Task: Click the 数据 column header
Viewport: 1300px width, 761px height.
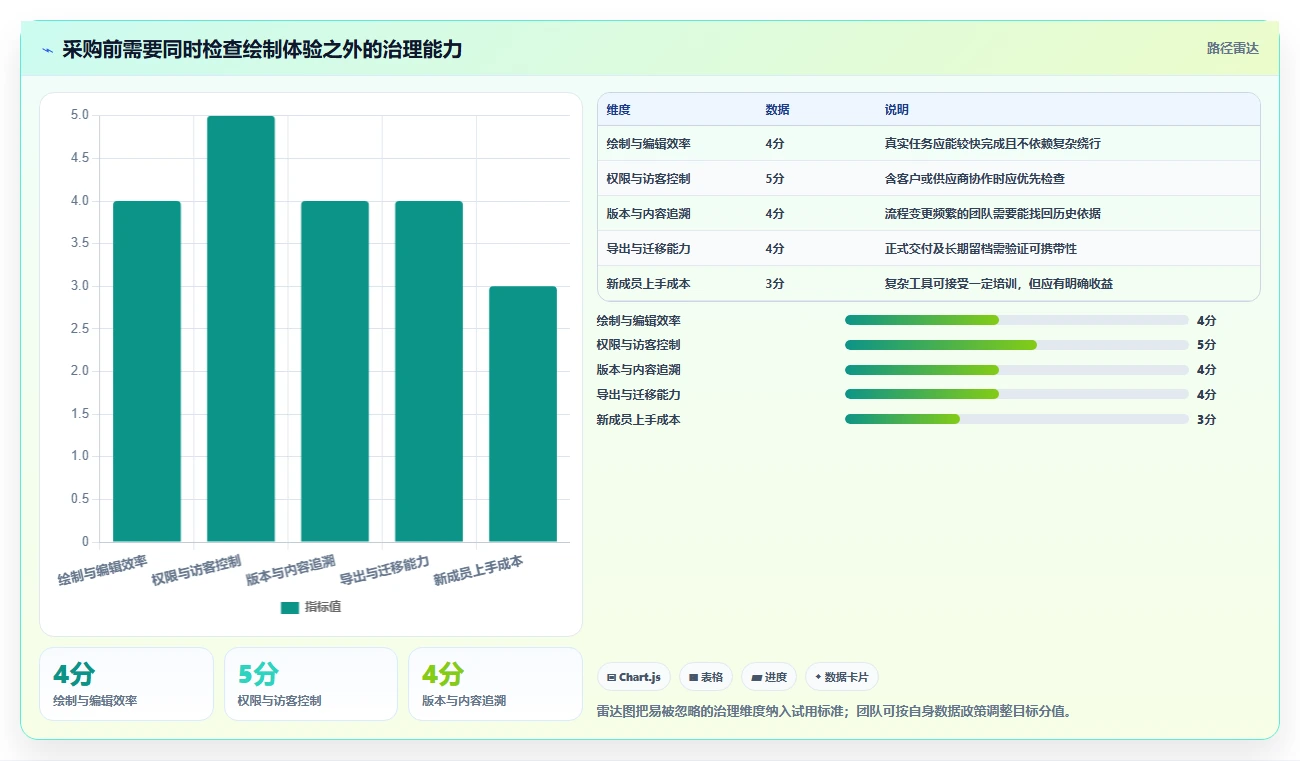Action: click(777, 110)
